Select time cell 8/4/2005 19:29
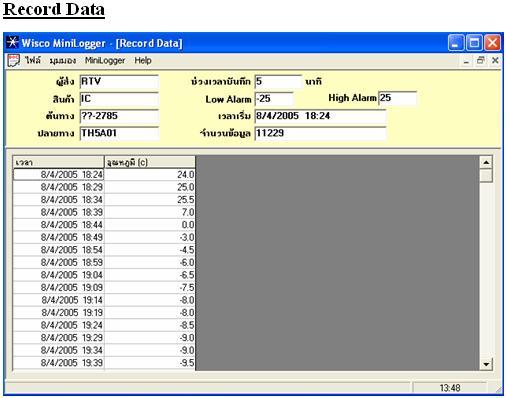This screenshot has width=506, height=398. click(x=59, y=338)
